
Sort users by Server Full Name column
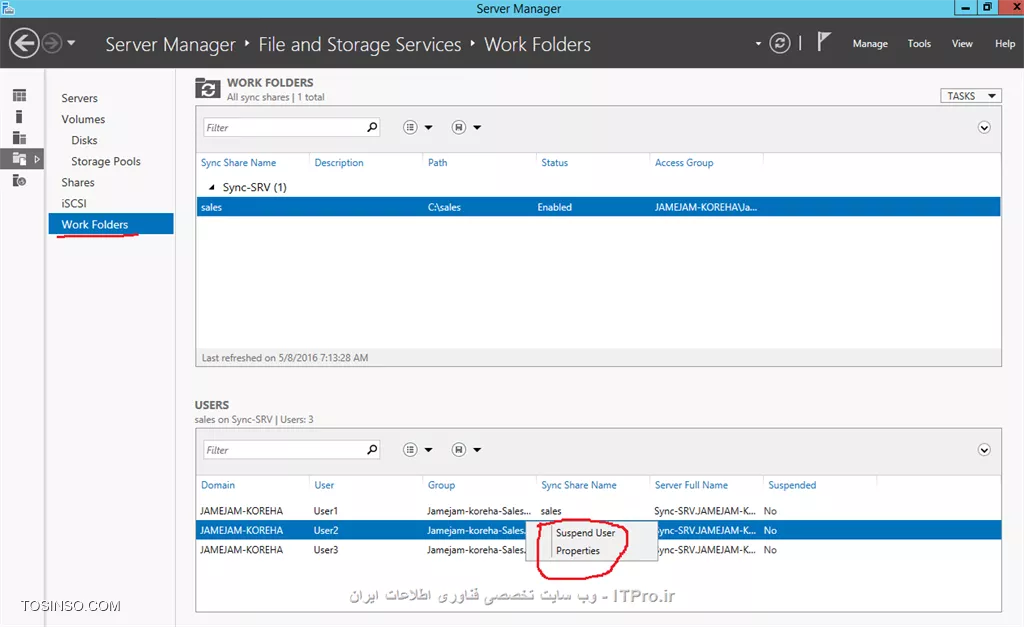pos(691,485)
